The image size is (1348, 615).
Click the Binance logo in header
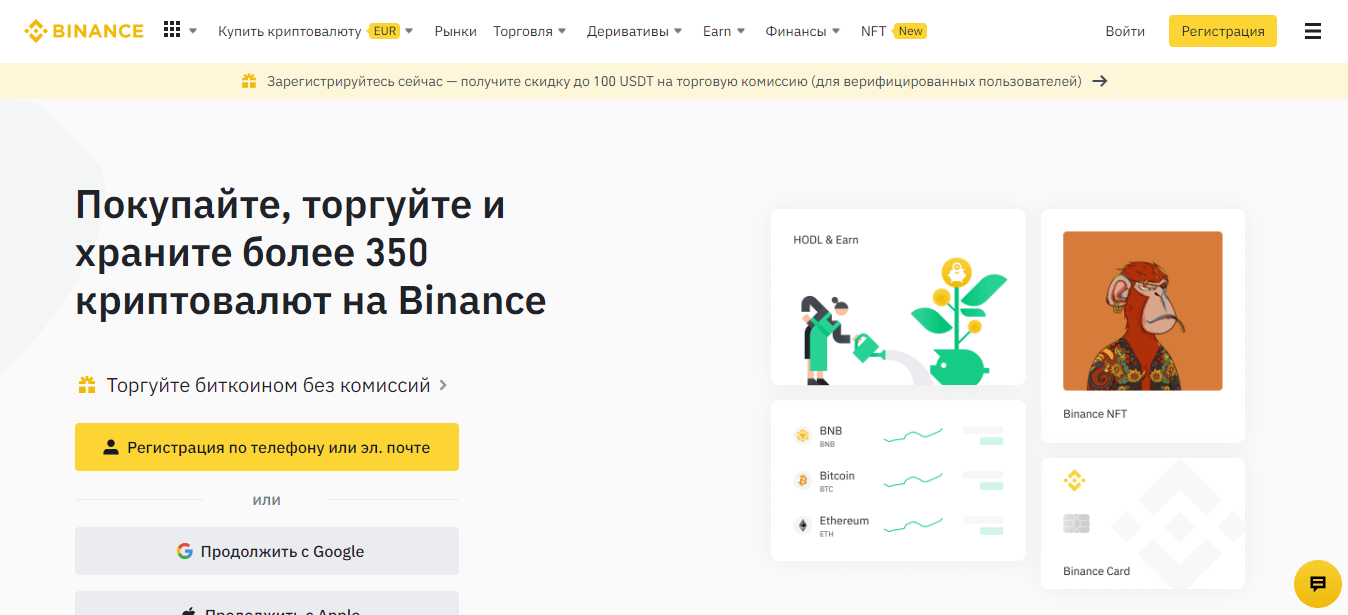84,31
